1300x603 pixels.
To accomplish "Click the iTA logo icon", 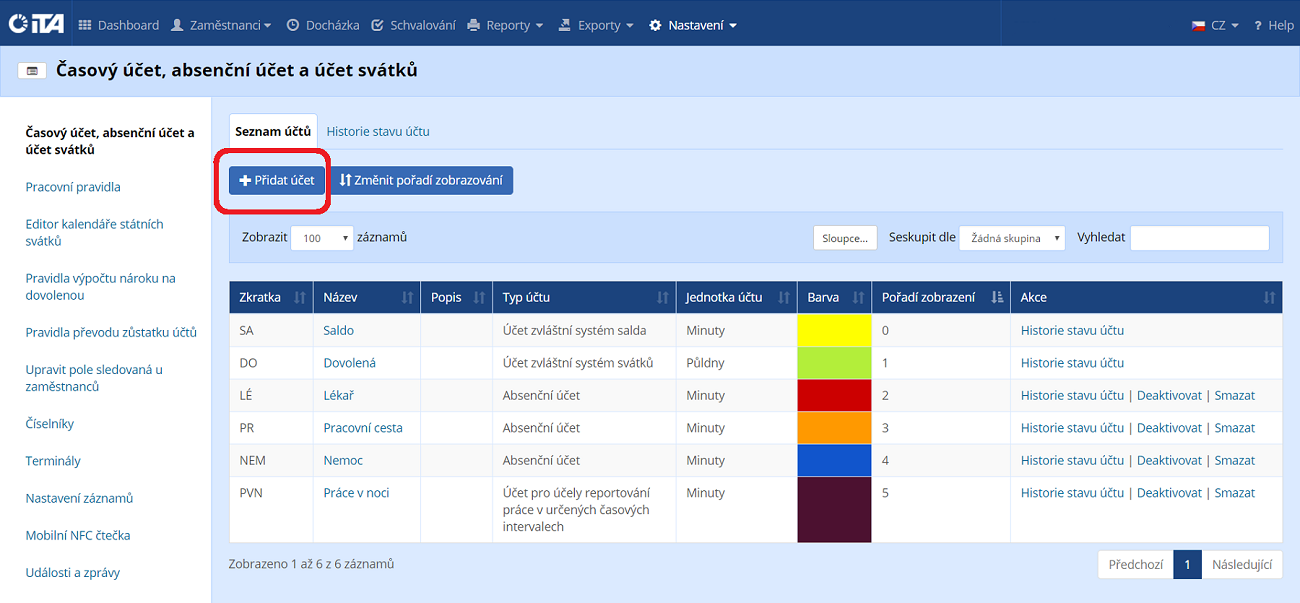I will coord(36,25).
